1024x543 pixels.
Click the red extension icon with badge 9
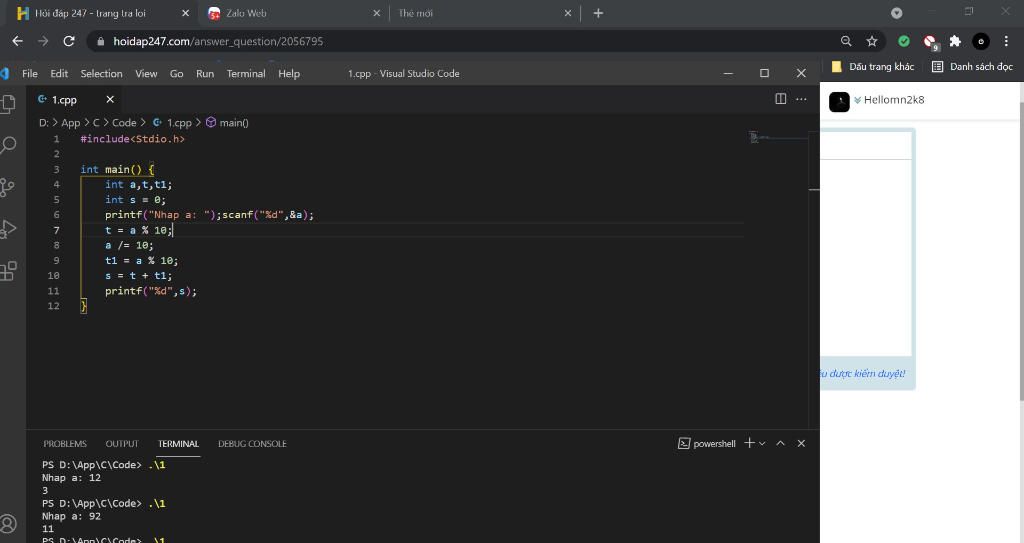click(x=930, y=42)
